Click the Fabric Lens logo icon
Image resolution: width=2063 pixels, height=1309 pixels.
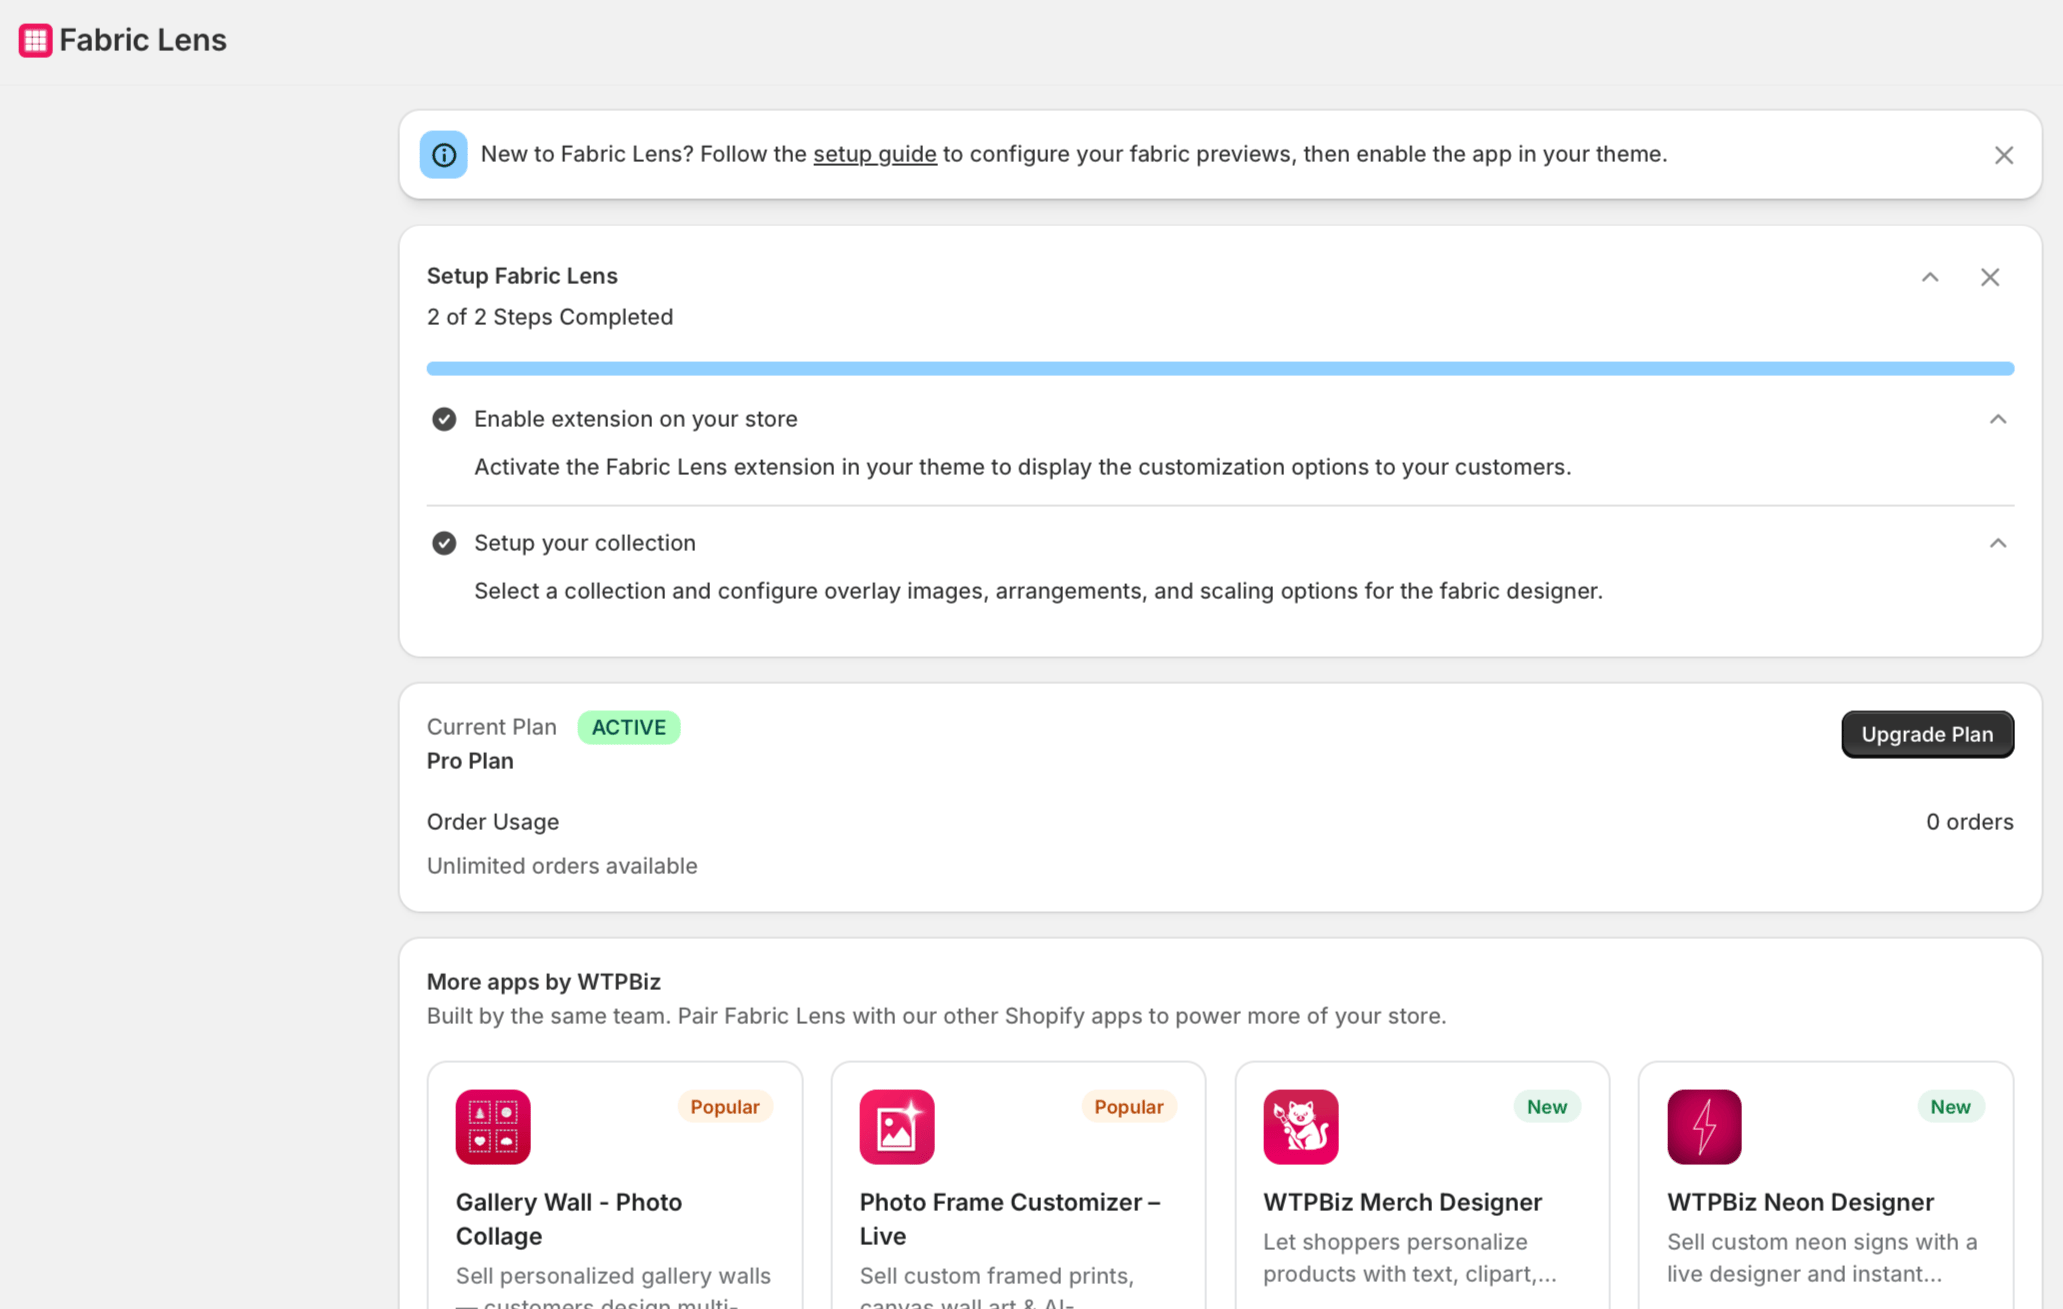pyautogui.click(x=35, y=40)
